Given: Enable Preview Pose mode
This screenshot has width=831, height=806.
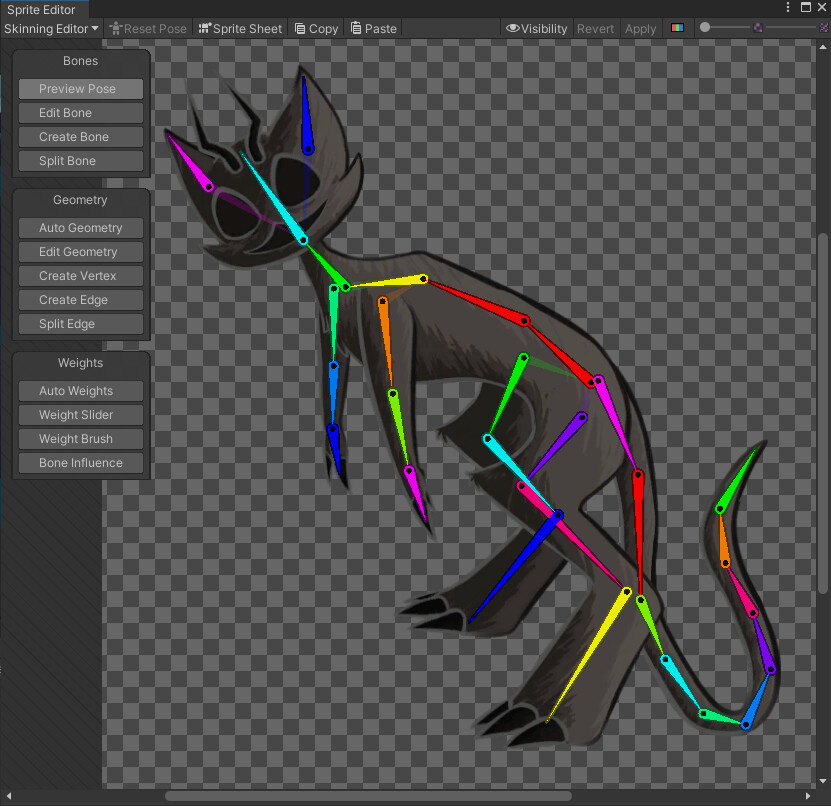Looking at the screenshot, I should click(x=80, y=88).
